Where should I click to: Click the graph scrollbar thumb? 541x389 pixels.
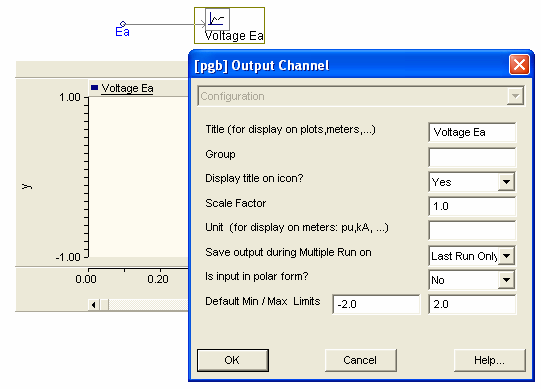point(104,305)
